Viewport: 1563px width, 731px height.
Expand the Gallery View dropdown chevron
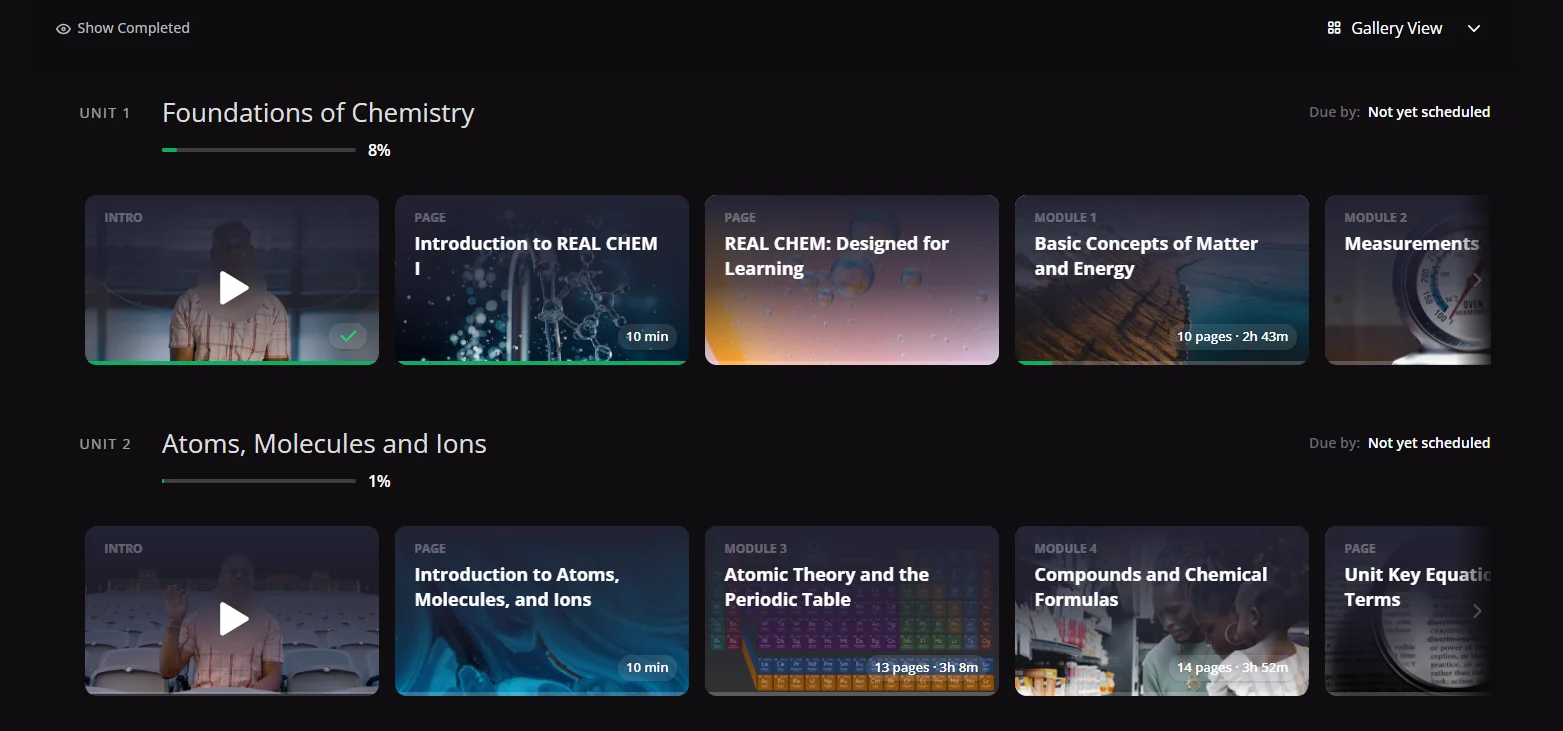click(x=1473, y=29)
